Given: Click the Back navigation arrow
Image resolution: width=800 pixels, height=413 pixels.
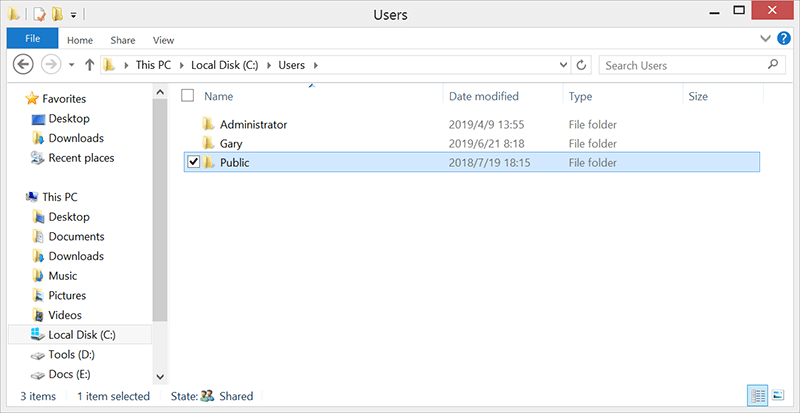Looking at the screenshot, I should point(23,64).
